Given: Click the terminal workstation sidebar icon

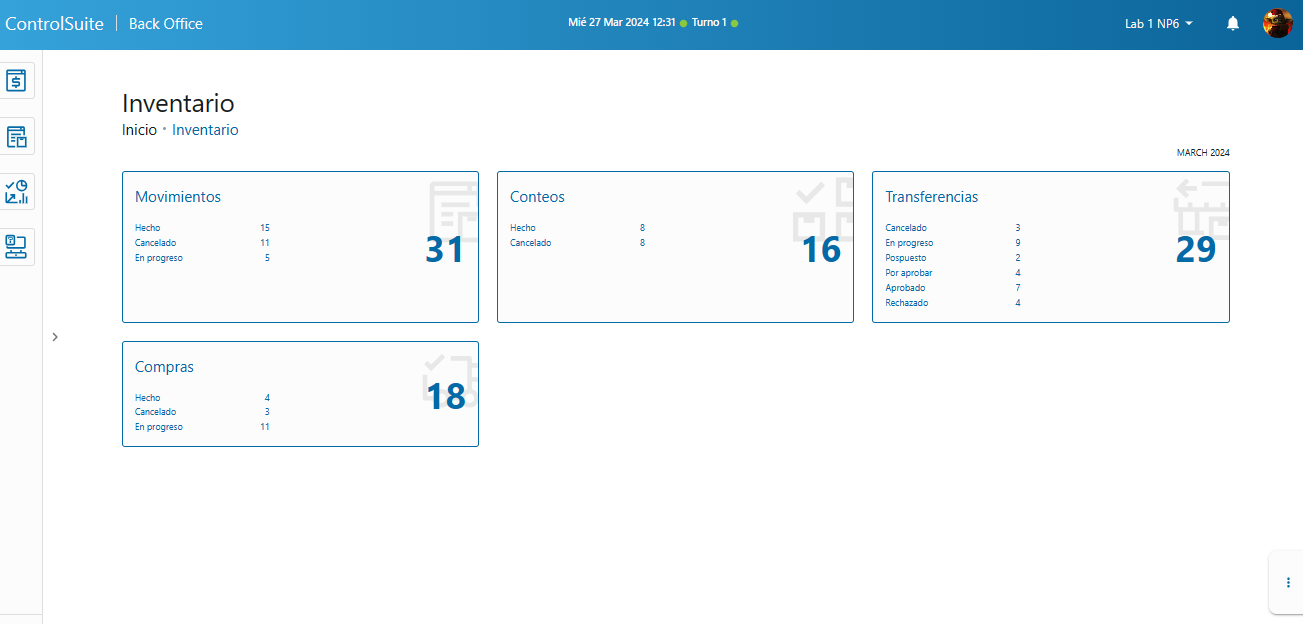Looking at the screenshot, I should coord(18,246).
